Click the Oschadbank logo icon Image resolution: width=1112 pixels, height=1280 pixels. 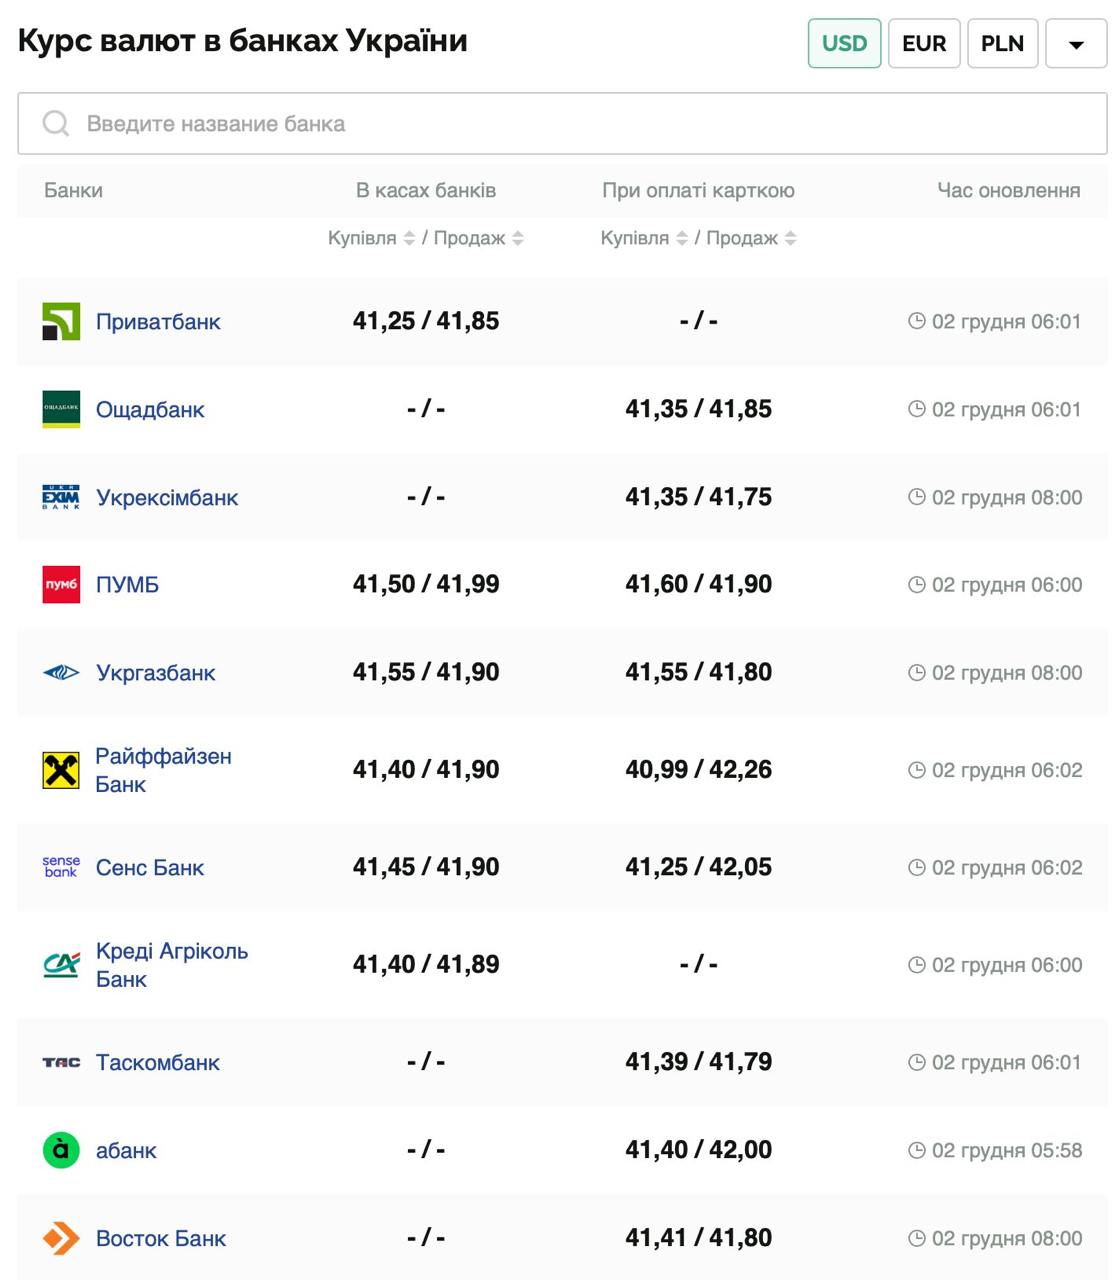tap(61, 409)
